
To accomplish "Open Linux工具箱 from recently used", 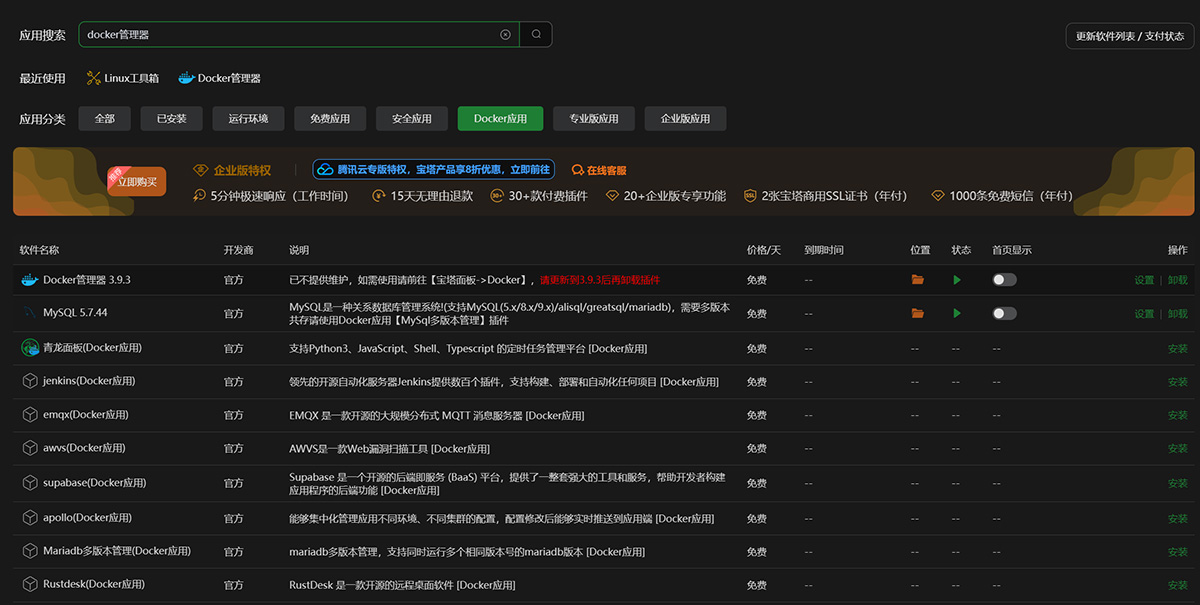I will (x=123, y=78).
